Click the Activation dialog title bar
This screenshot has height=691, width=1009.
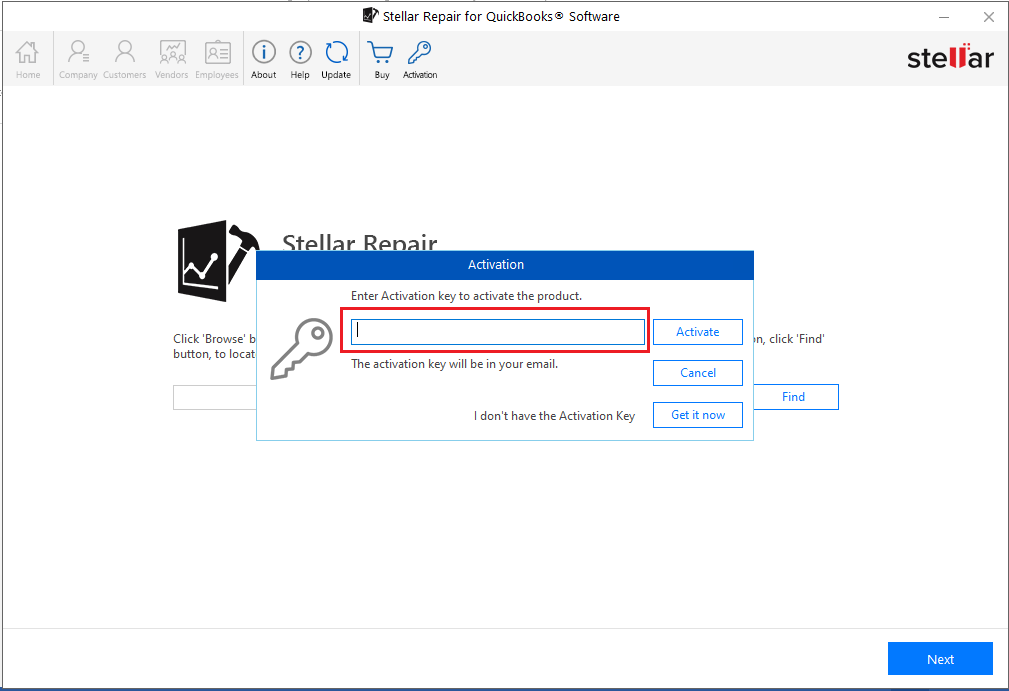coord(504,265)
